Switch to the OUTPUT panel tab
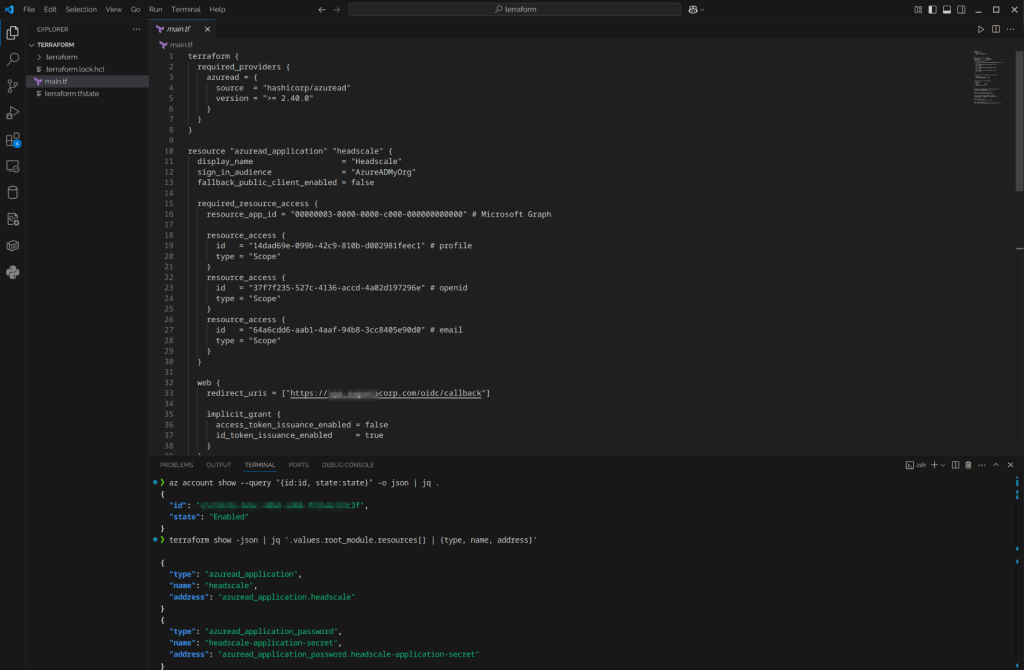This screenshot has height=670, width=1024. click(219, 465)
